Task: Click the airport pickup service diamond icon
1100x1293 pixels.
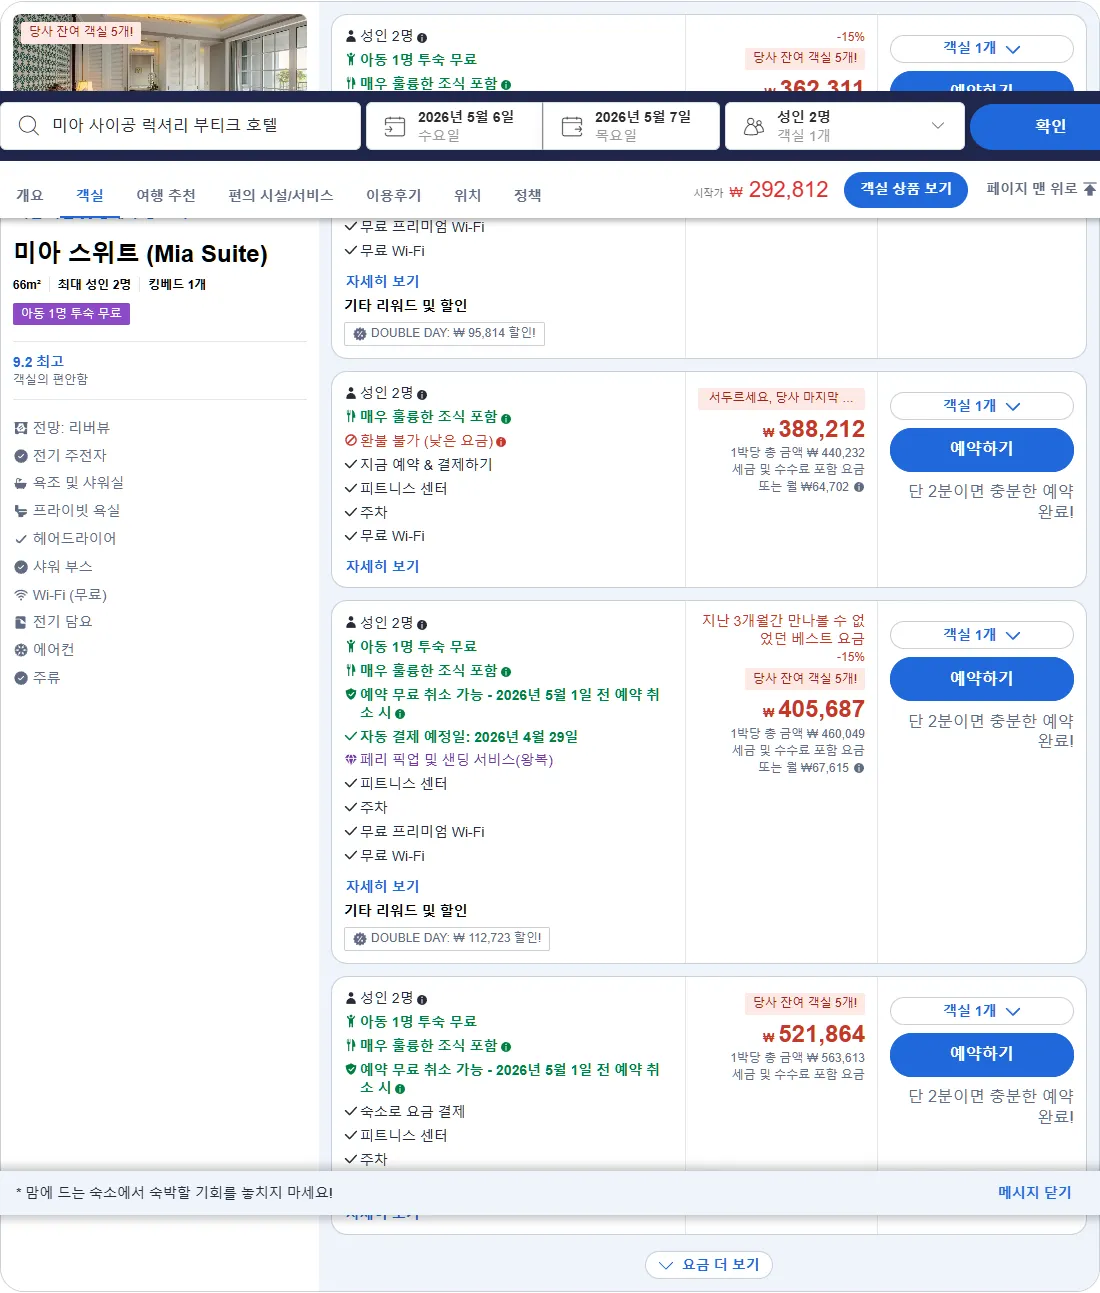Action: pos(351,760)
